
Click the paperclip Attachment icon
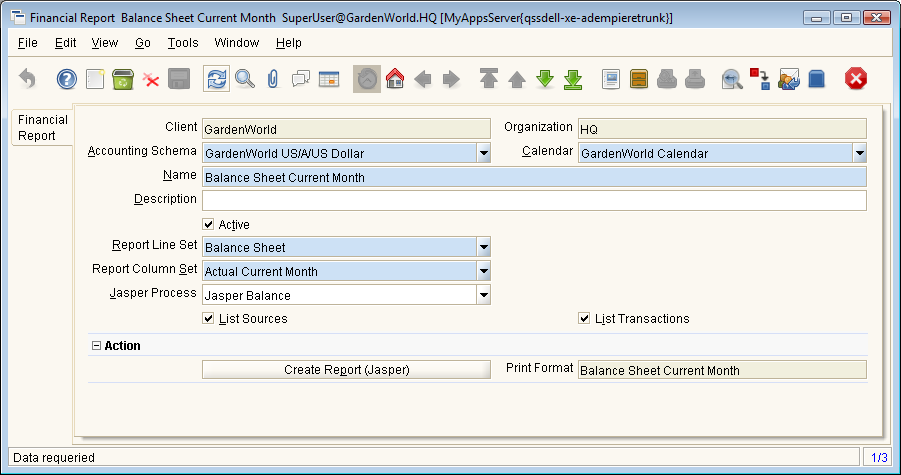272,79
